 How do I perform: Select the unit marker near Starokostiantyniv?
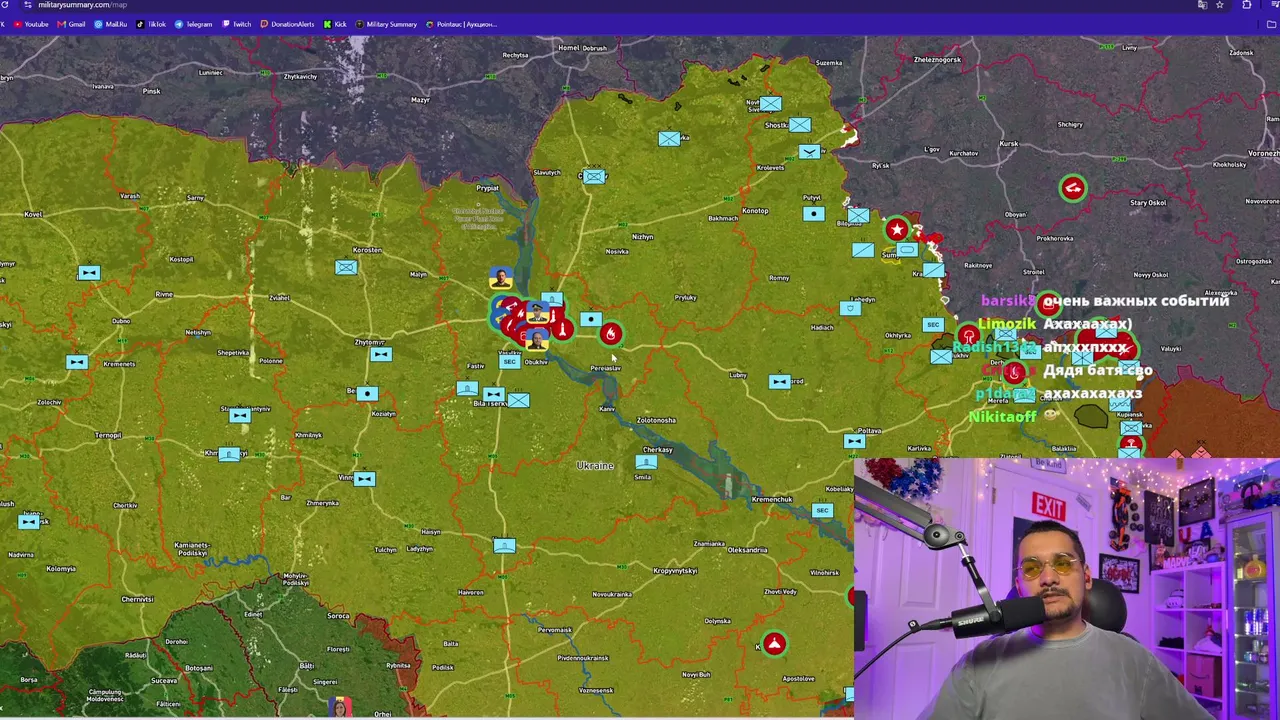click(240, 416)
